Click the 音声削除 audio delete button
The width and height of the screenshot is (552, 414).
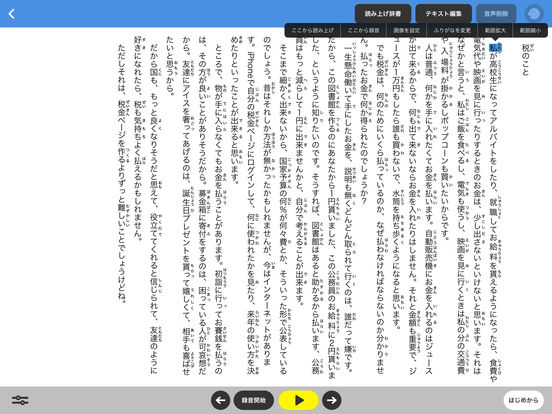496,14
